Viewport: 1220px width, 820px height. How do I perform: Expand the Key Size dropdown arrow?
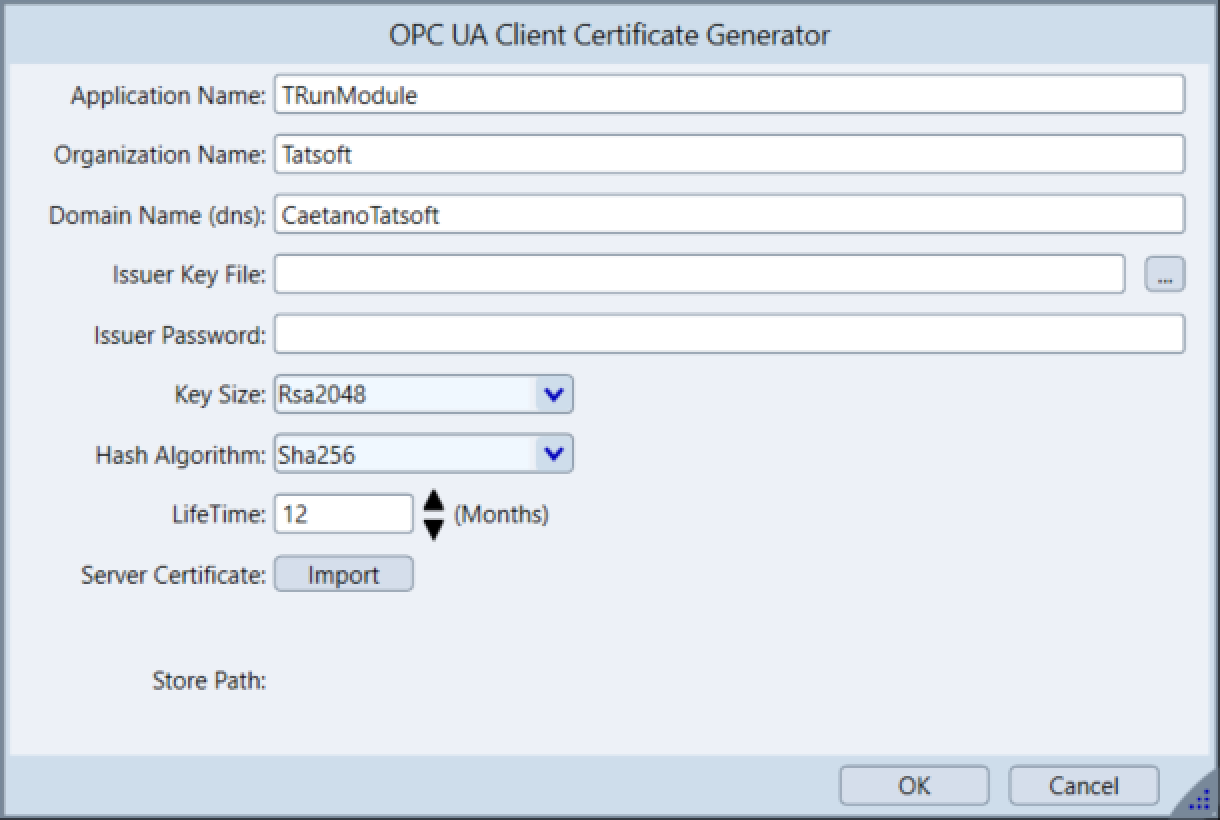pyautogui.click(x=553, y=395)
